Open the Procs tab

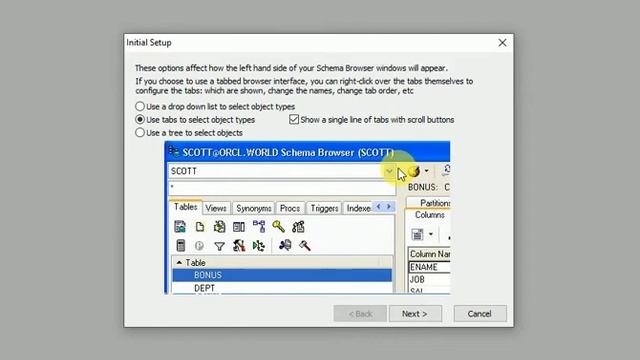pos(289,208)
